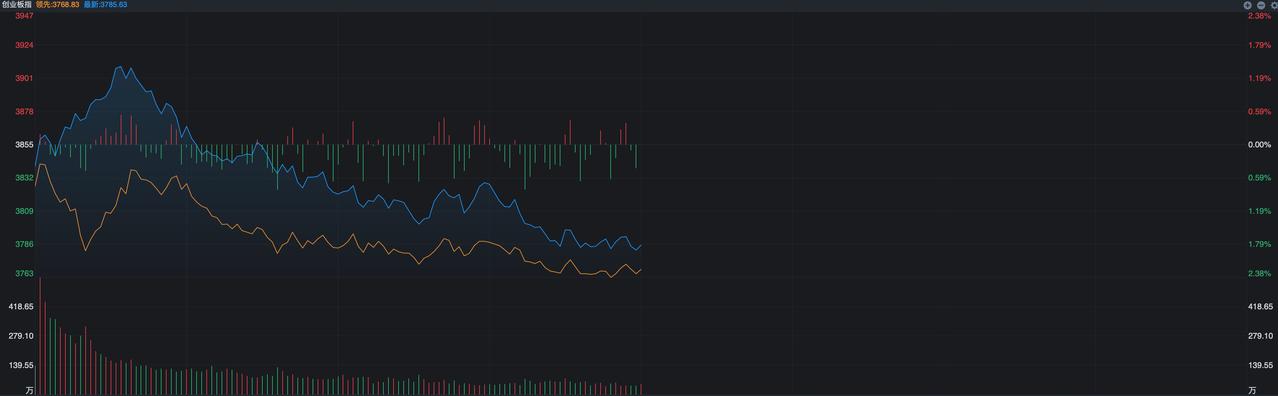Click the left 139.55 volume label
Image resolution: width=1278 pixels, height=396 pixels.
[21, 366]
